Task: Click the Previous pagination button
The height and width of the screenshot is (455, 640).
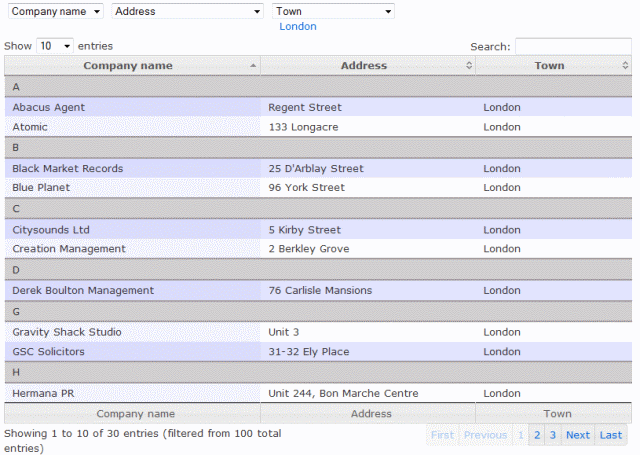Action: [485, 435]
